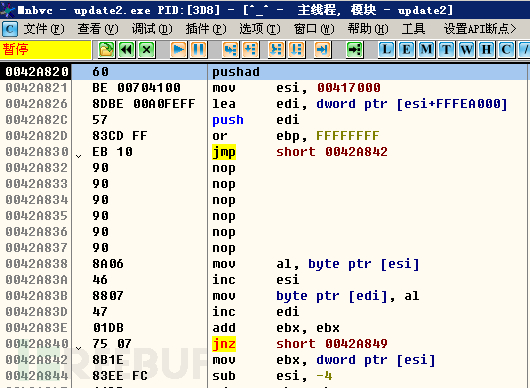Screen dimensions: 530x388
Task: Open the CPU (C) button
Action: [x=506, y=50]
